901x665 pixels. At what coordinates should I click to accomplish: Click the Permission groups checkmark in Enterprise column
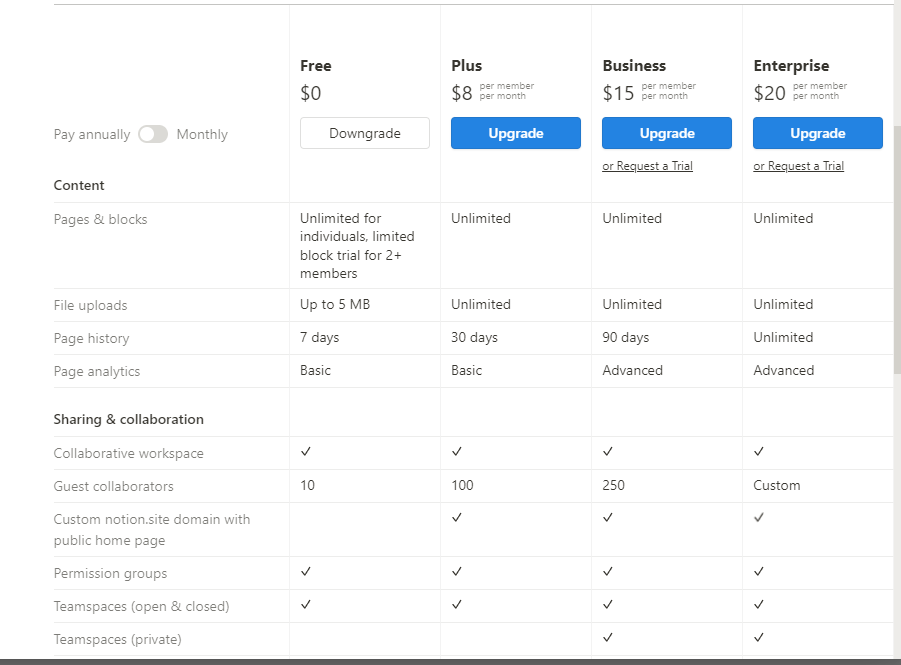[759, 572]
